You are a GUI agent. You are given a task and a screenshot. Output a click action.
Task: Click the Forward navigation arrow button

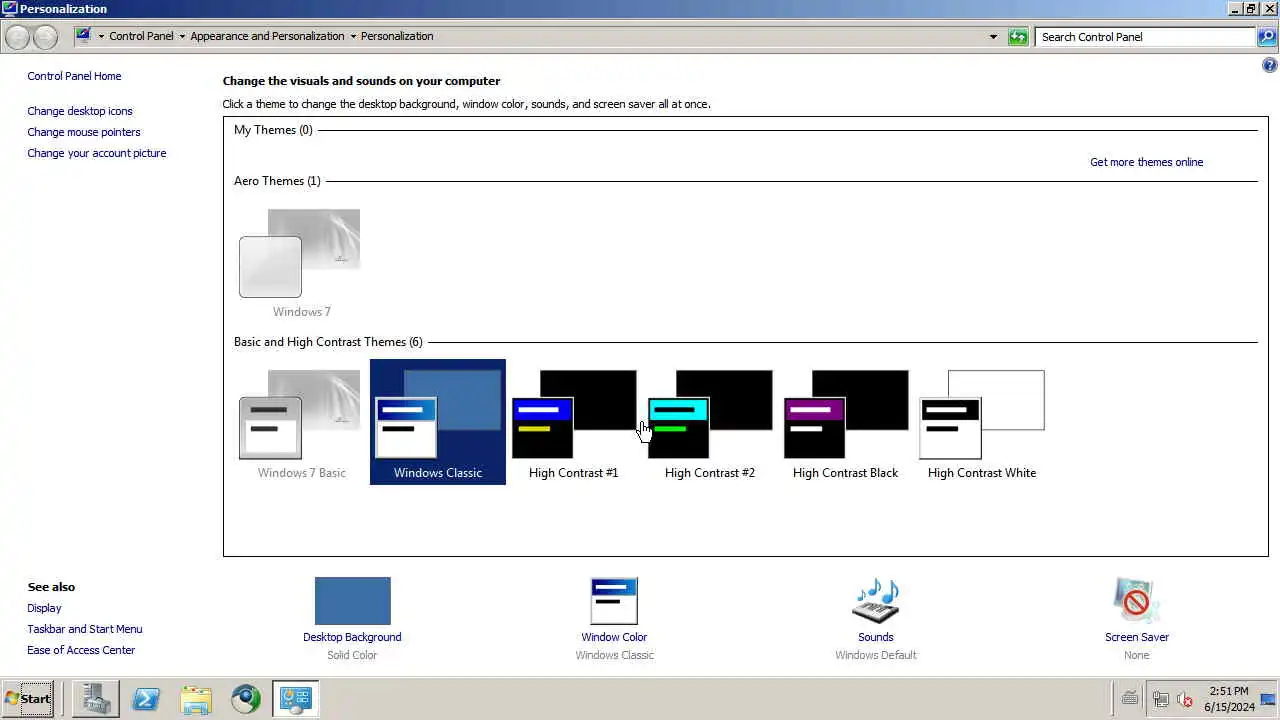click(45, 37)
